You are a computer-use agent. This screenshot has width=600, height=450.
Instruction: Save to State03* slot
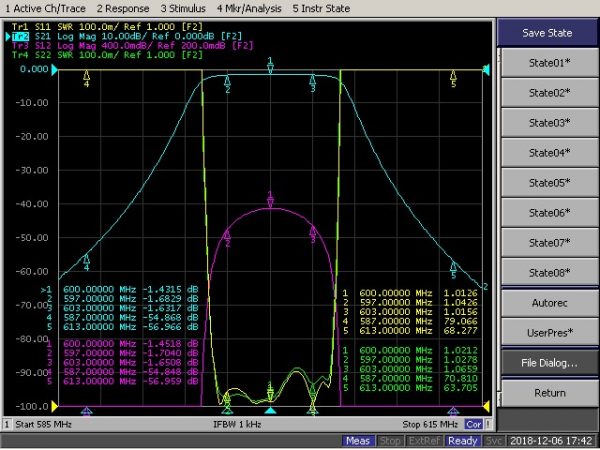coord(549,123)
